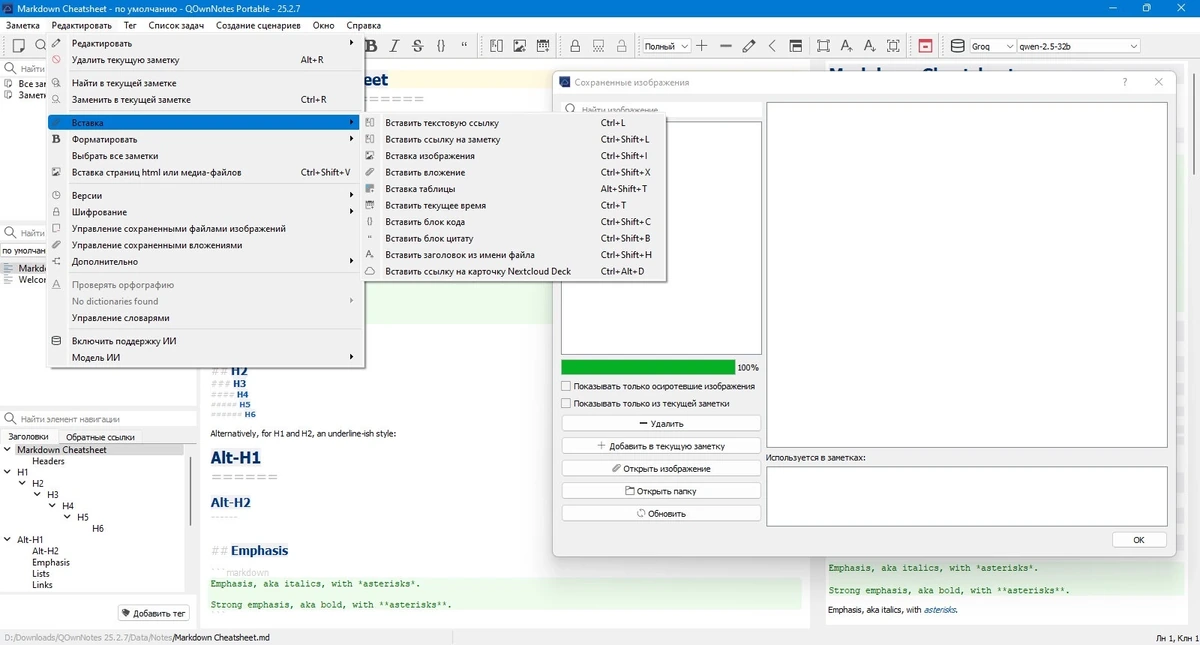Click the Обновить button
1200x645 pixels.
coord(661,513)
